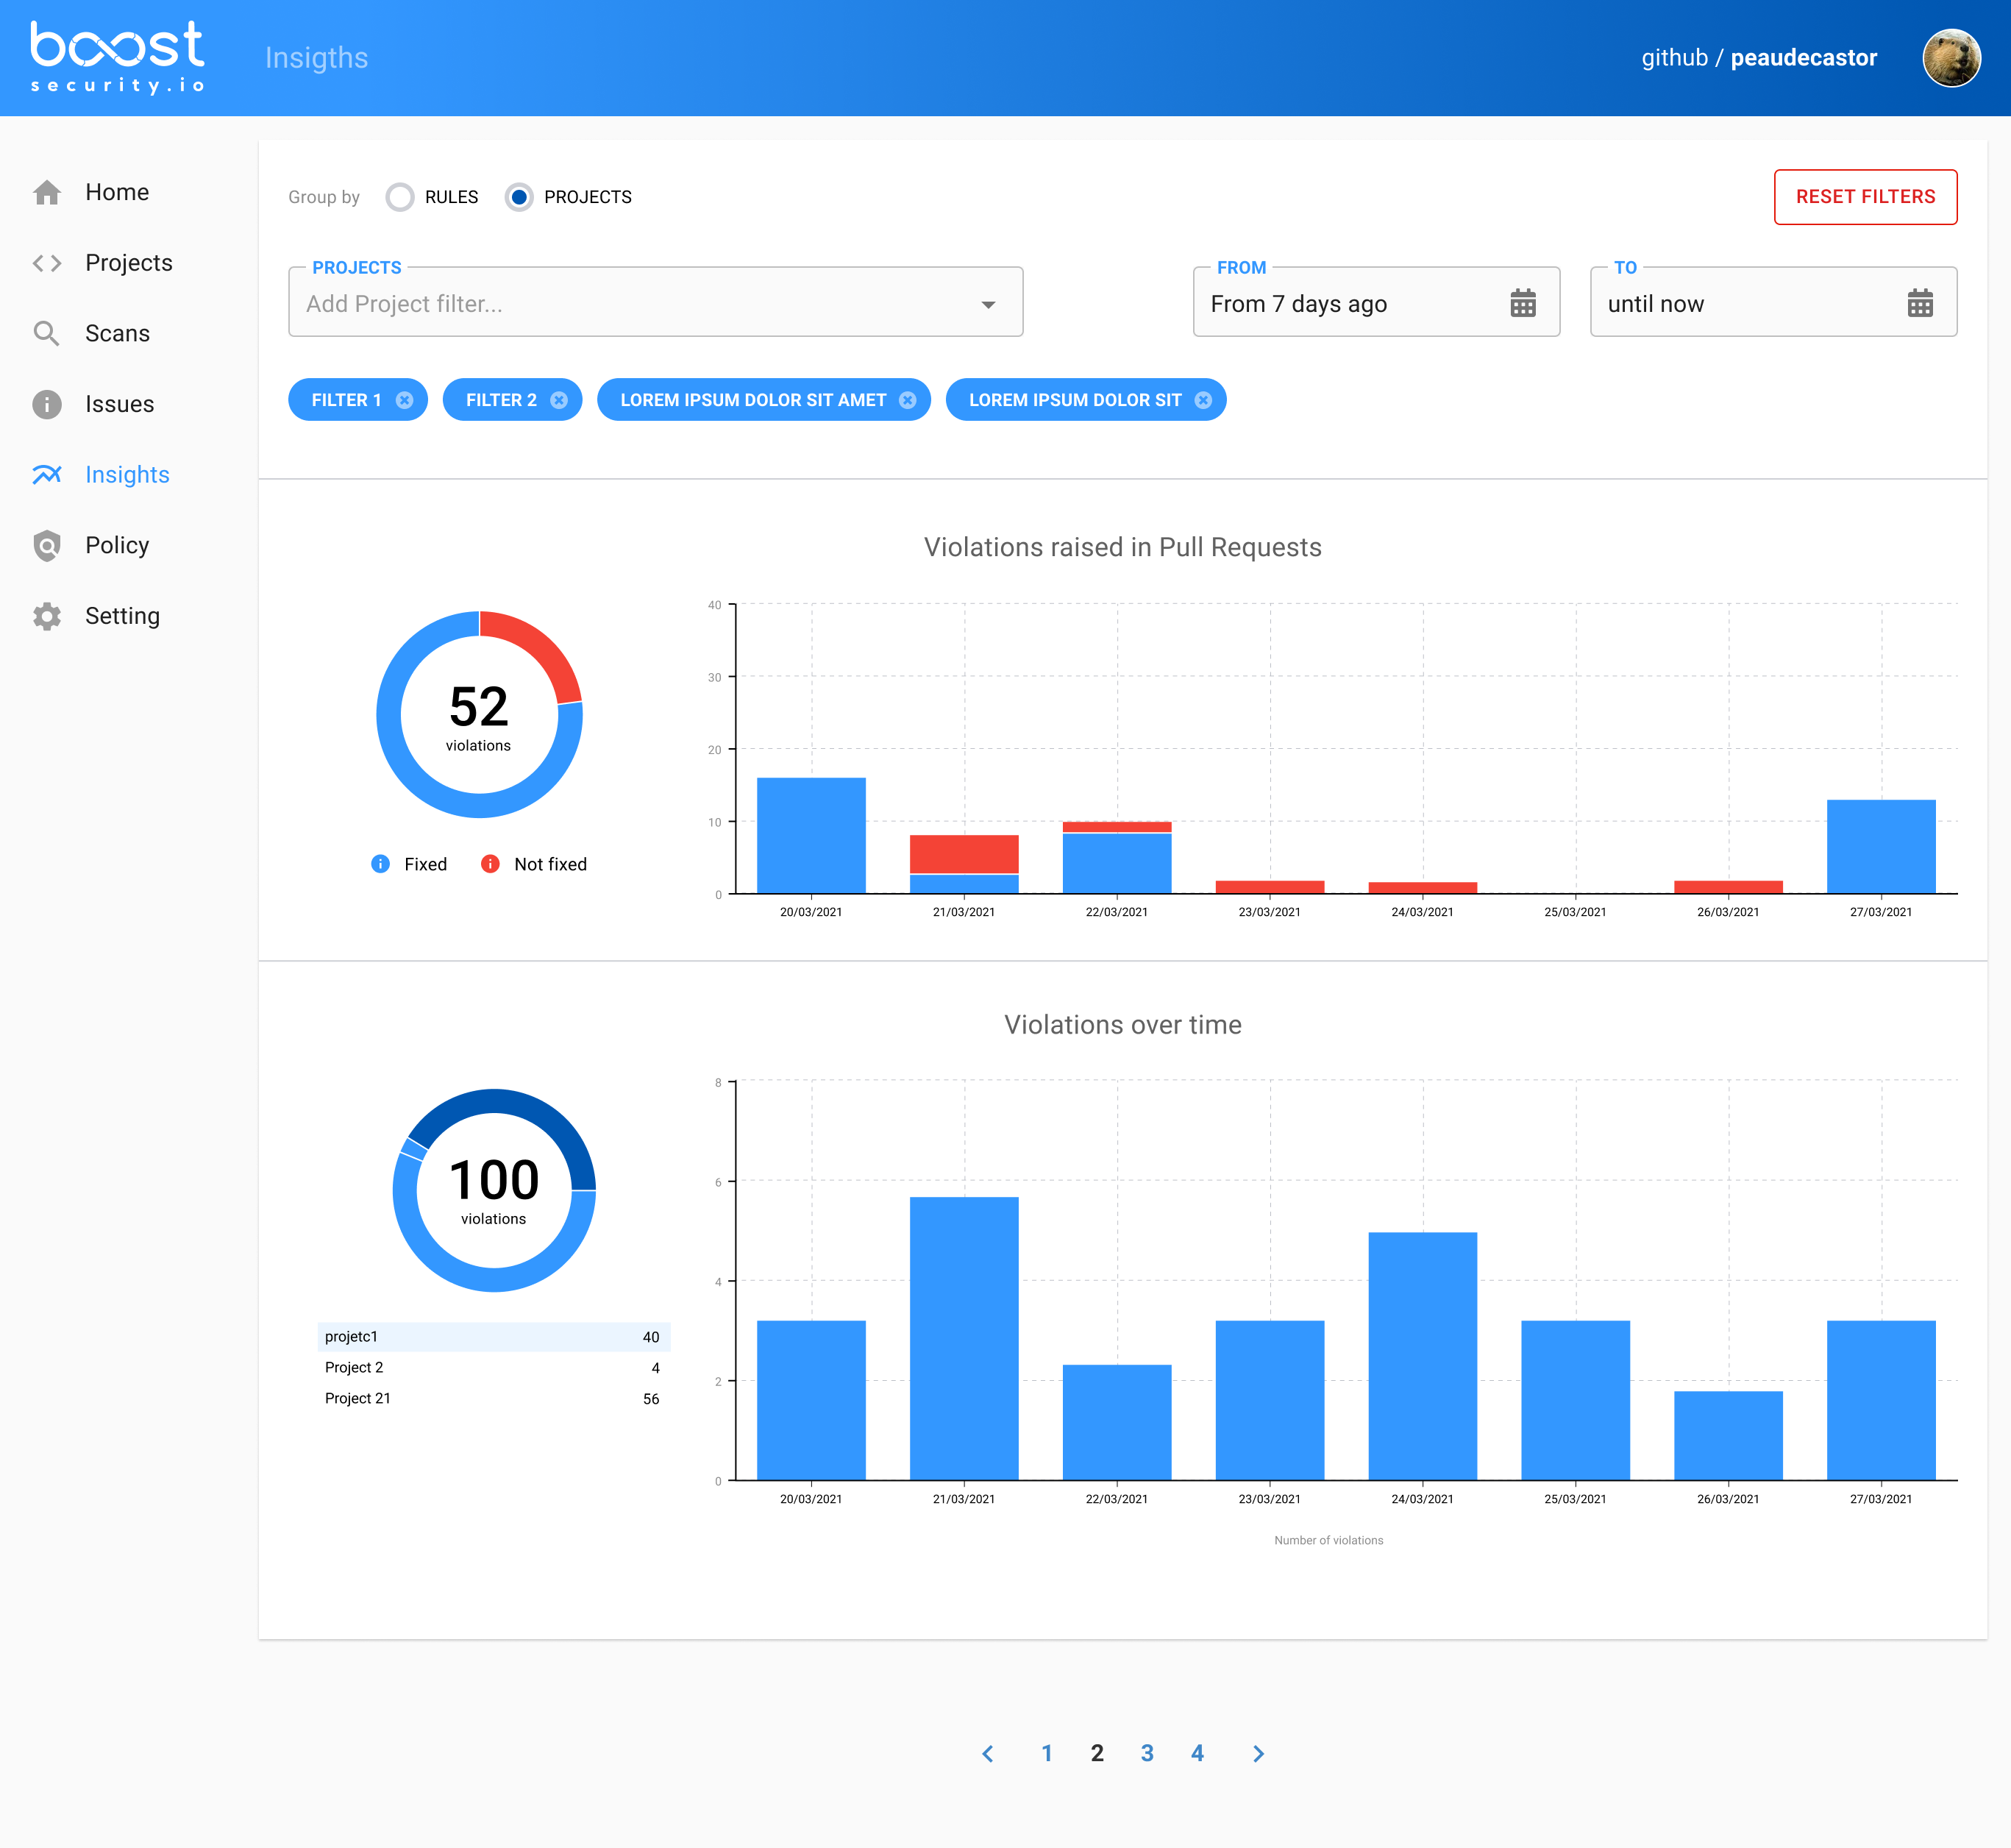The width and height of the screenshot is (2011, 1848).
Task: Select the Project 2 row
Action: [494, 1368]
